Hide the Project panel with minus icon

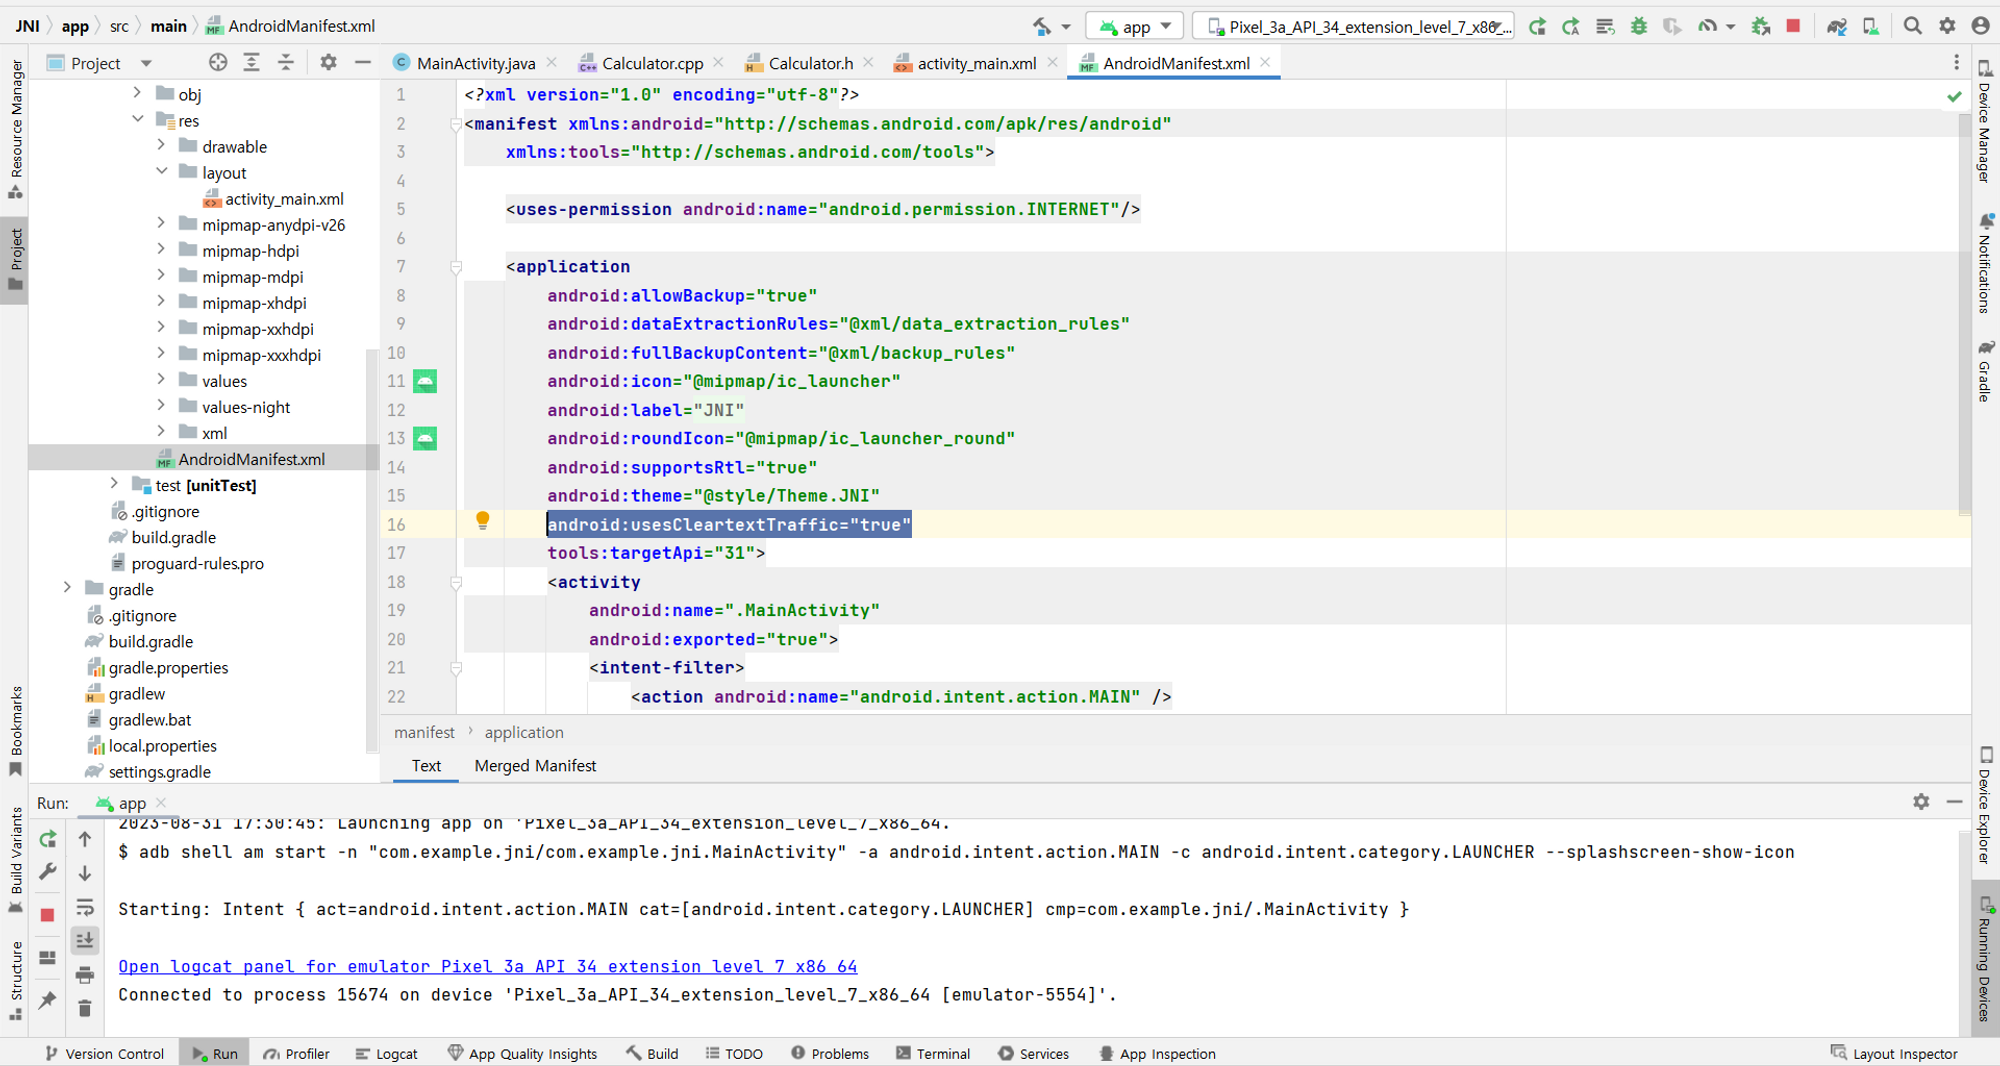(x=362, y=63)
